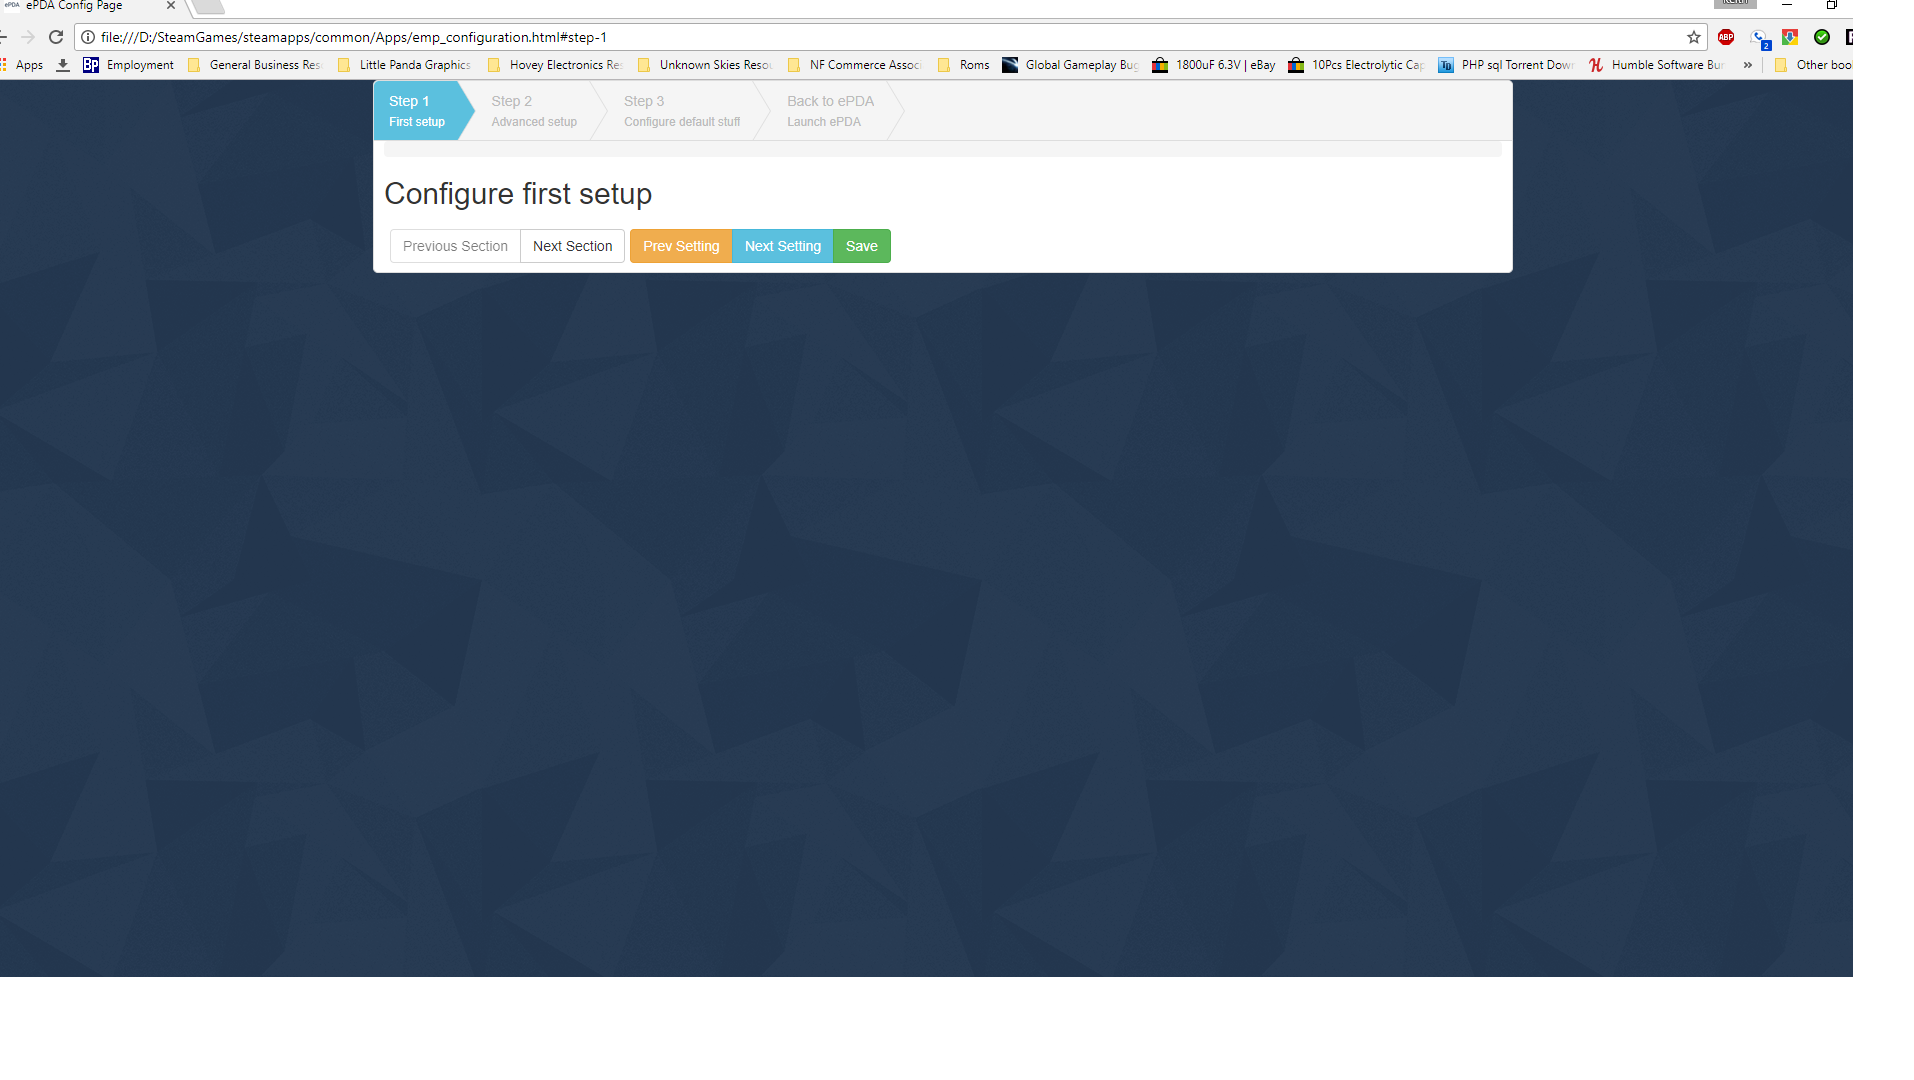The image size is (1914, 1080).
Task: Open the Roms bookmark folder
Action: pos(964,65)
